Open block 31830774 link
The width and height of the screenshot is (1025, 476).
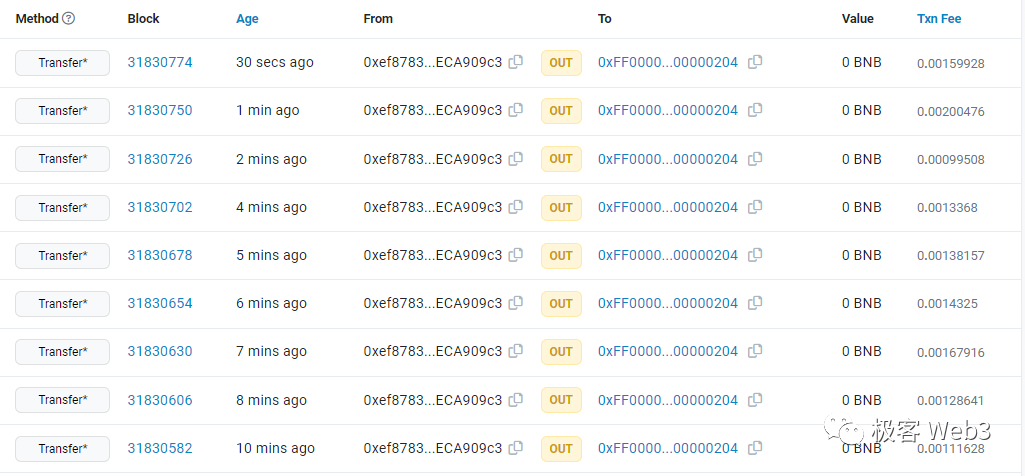pos(160,62)
